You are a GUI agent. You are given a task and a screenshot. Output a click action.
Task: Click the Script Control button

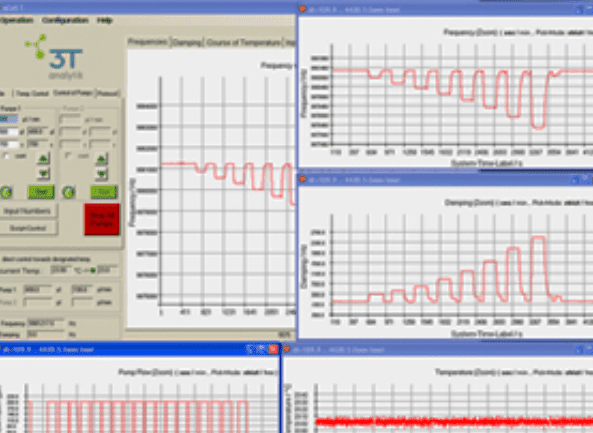point(28,228)
